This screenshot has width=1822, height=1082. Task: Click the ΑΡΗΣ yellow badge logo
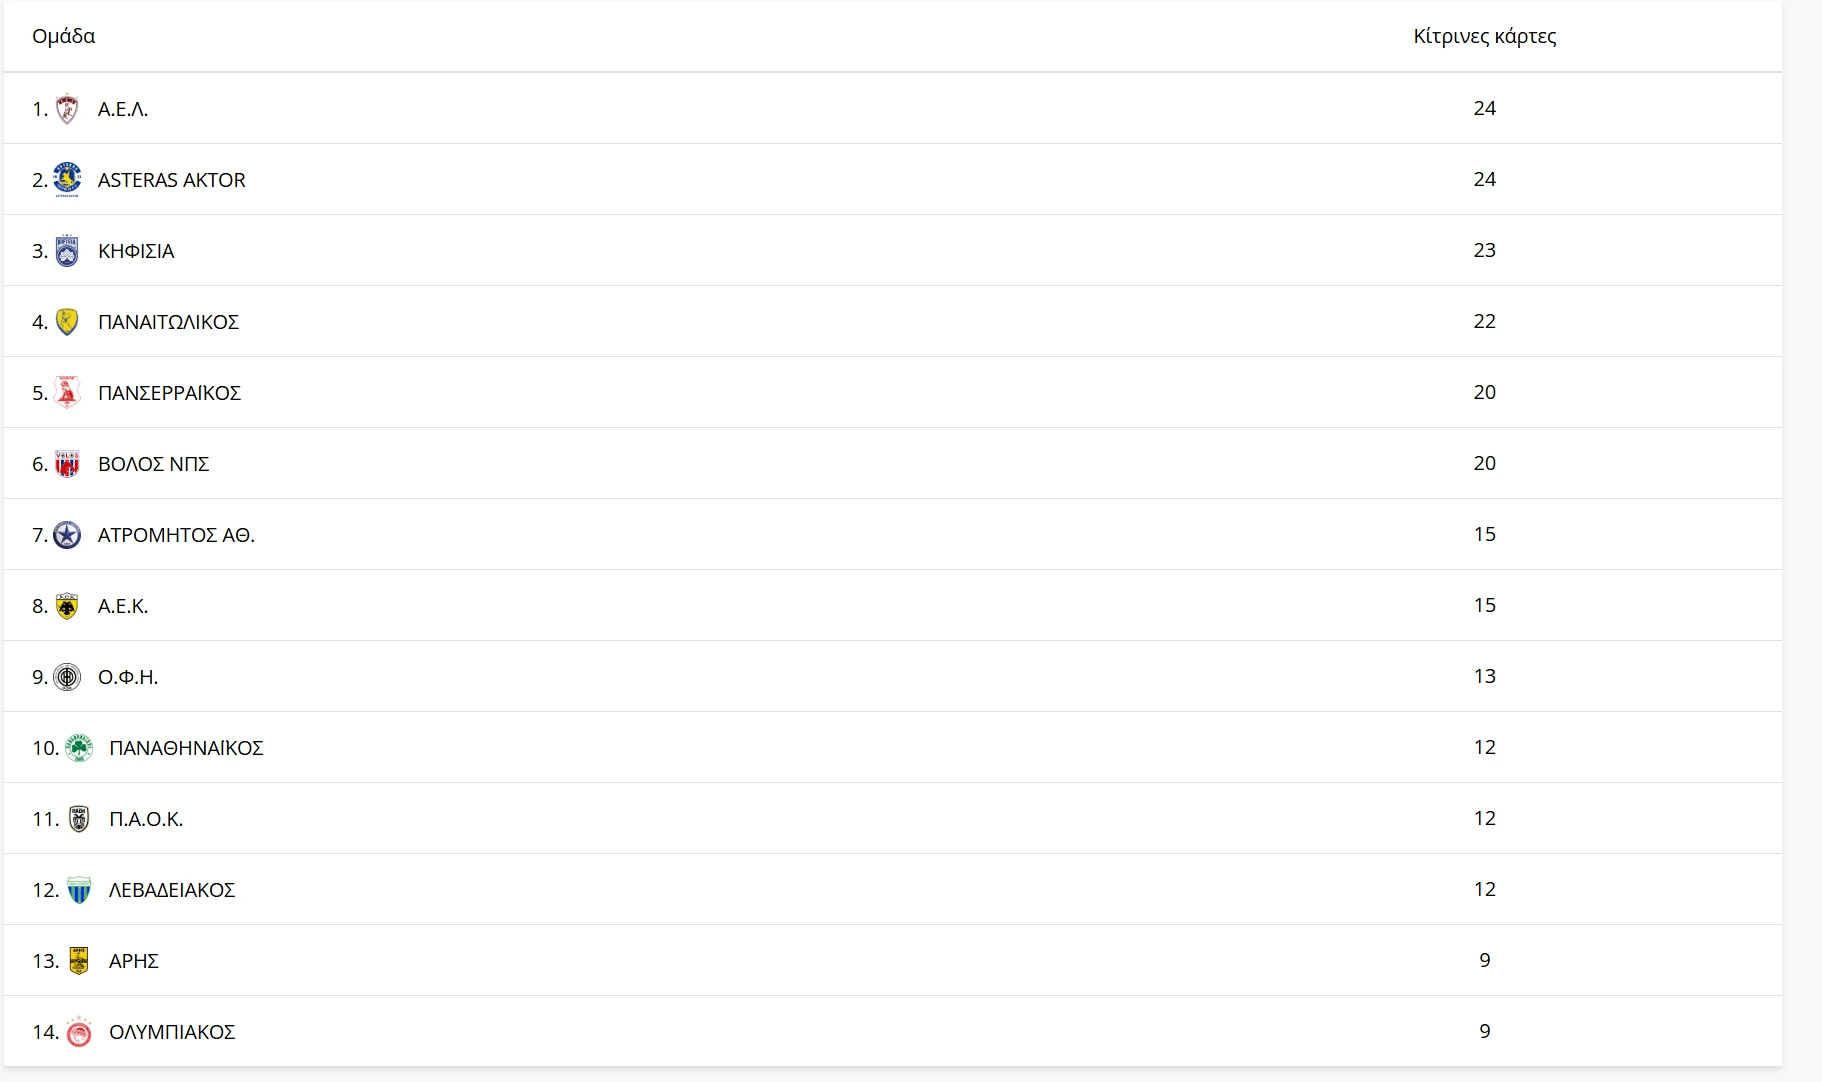click(78, 961)
